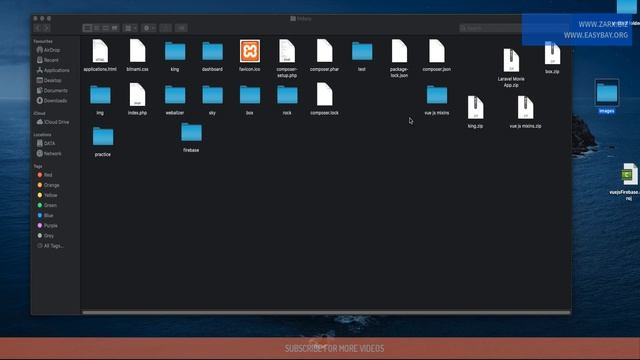
Task: Select the test folder
Action: [362, 55]
